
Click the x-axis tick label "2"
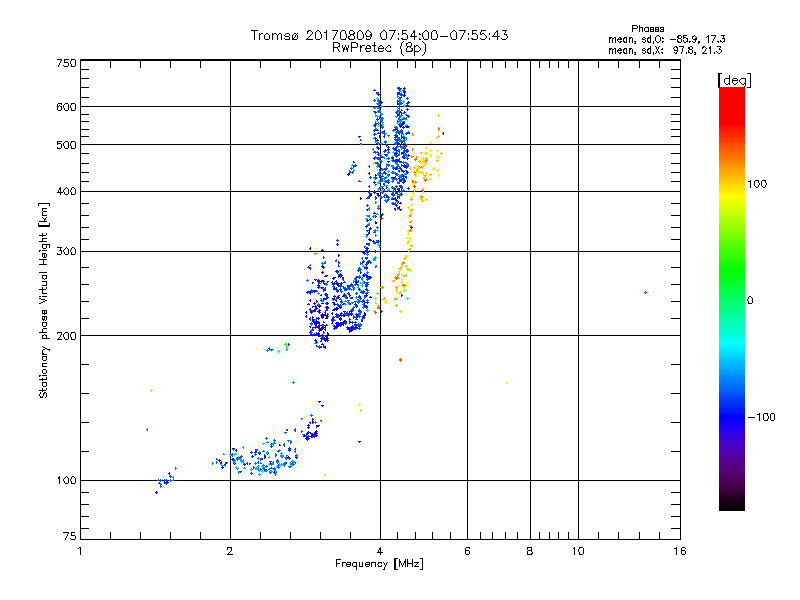[x=230, y=551]
